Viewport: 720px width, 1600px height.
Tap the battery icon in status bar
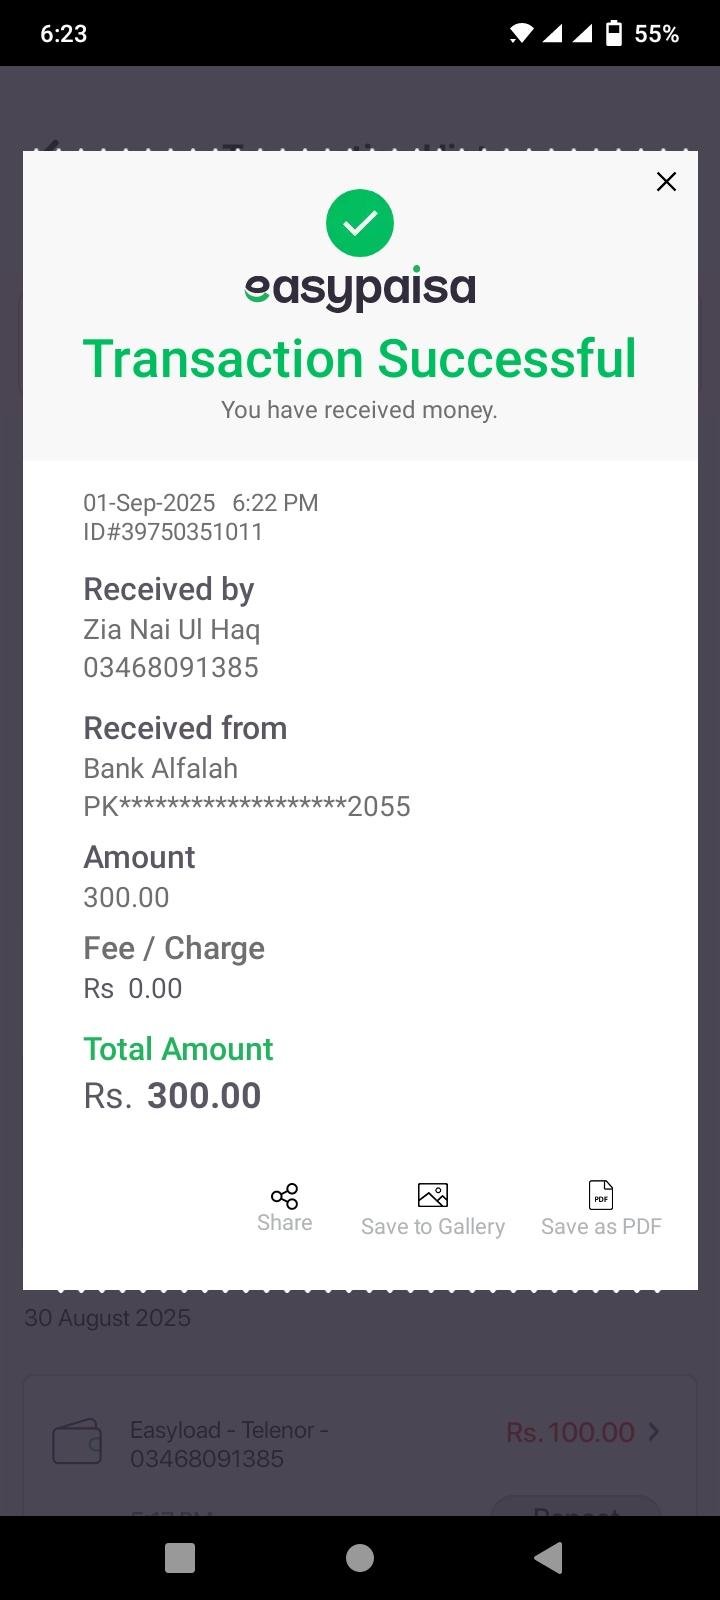[x=614, y=34]
